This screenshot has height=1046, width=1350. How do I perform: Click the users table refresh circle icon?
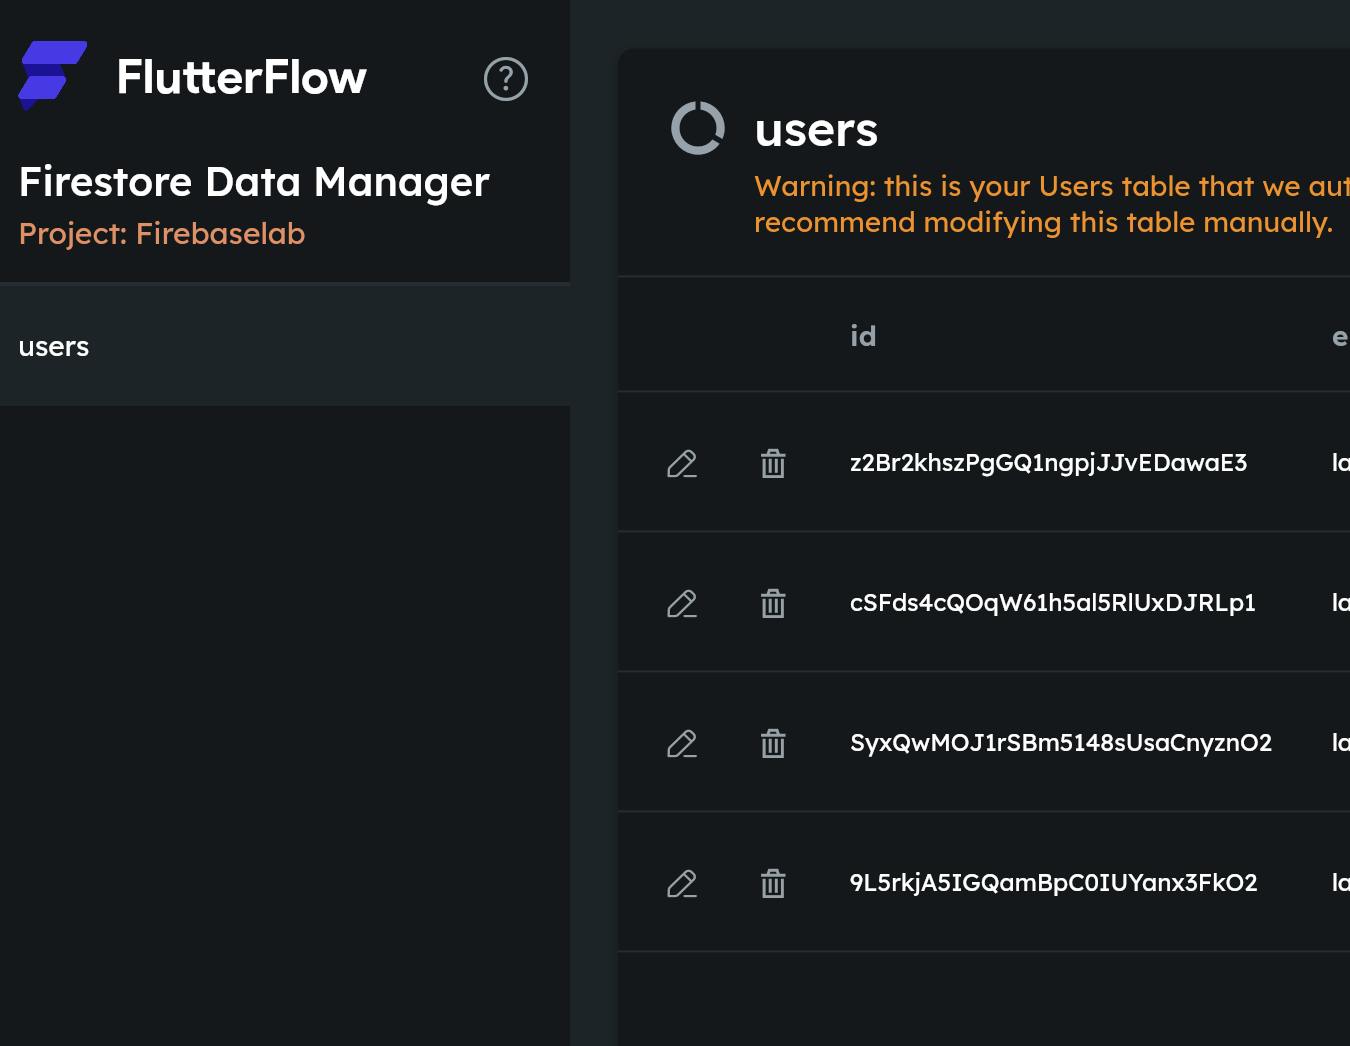pyautogui.click(x=697, y=128)
